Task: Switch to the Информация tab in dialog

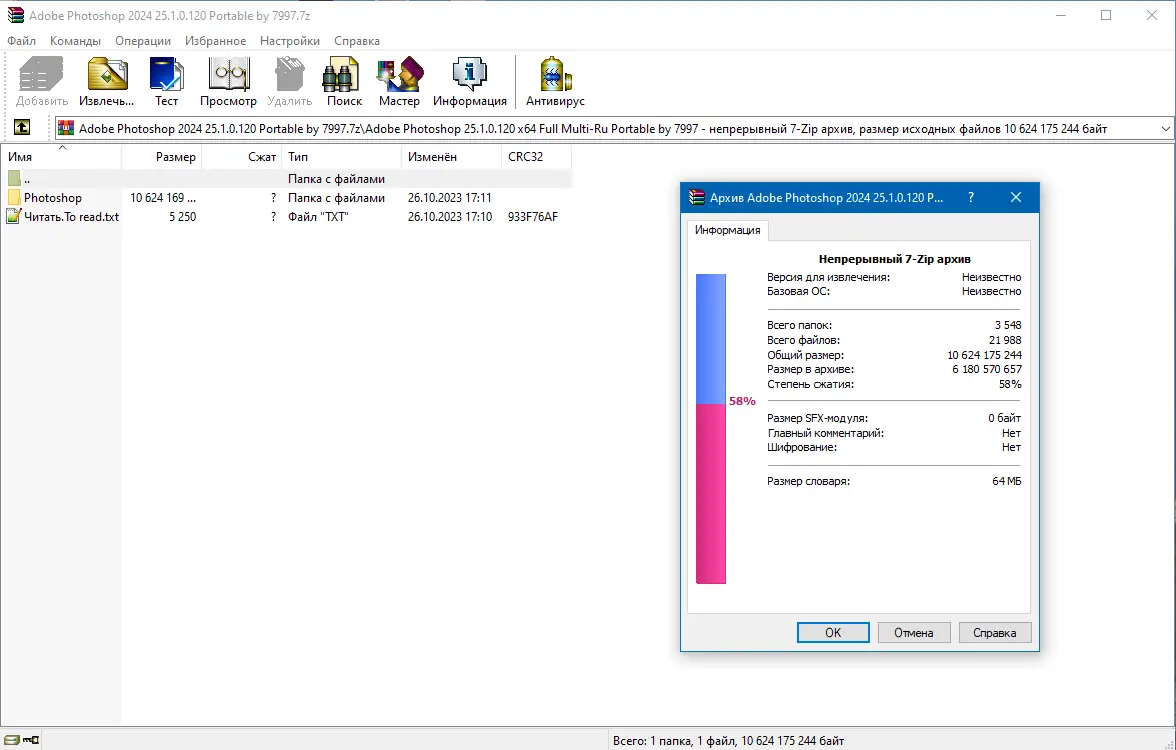Action: (x=728, y=230)
